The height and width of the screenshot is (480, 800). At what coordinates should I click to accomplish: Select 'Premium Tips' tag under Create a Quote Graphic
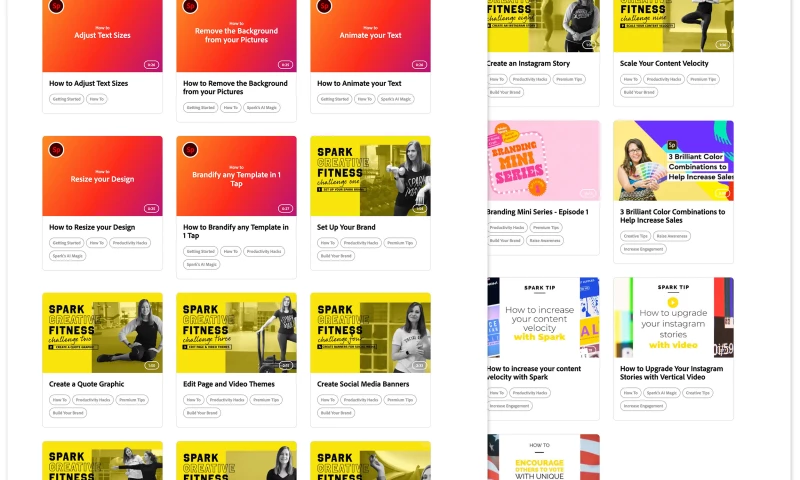coord(132,400)
